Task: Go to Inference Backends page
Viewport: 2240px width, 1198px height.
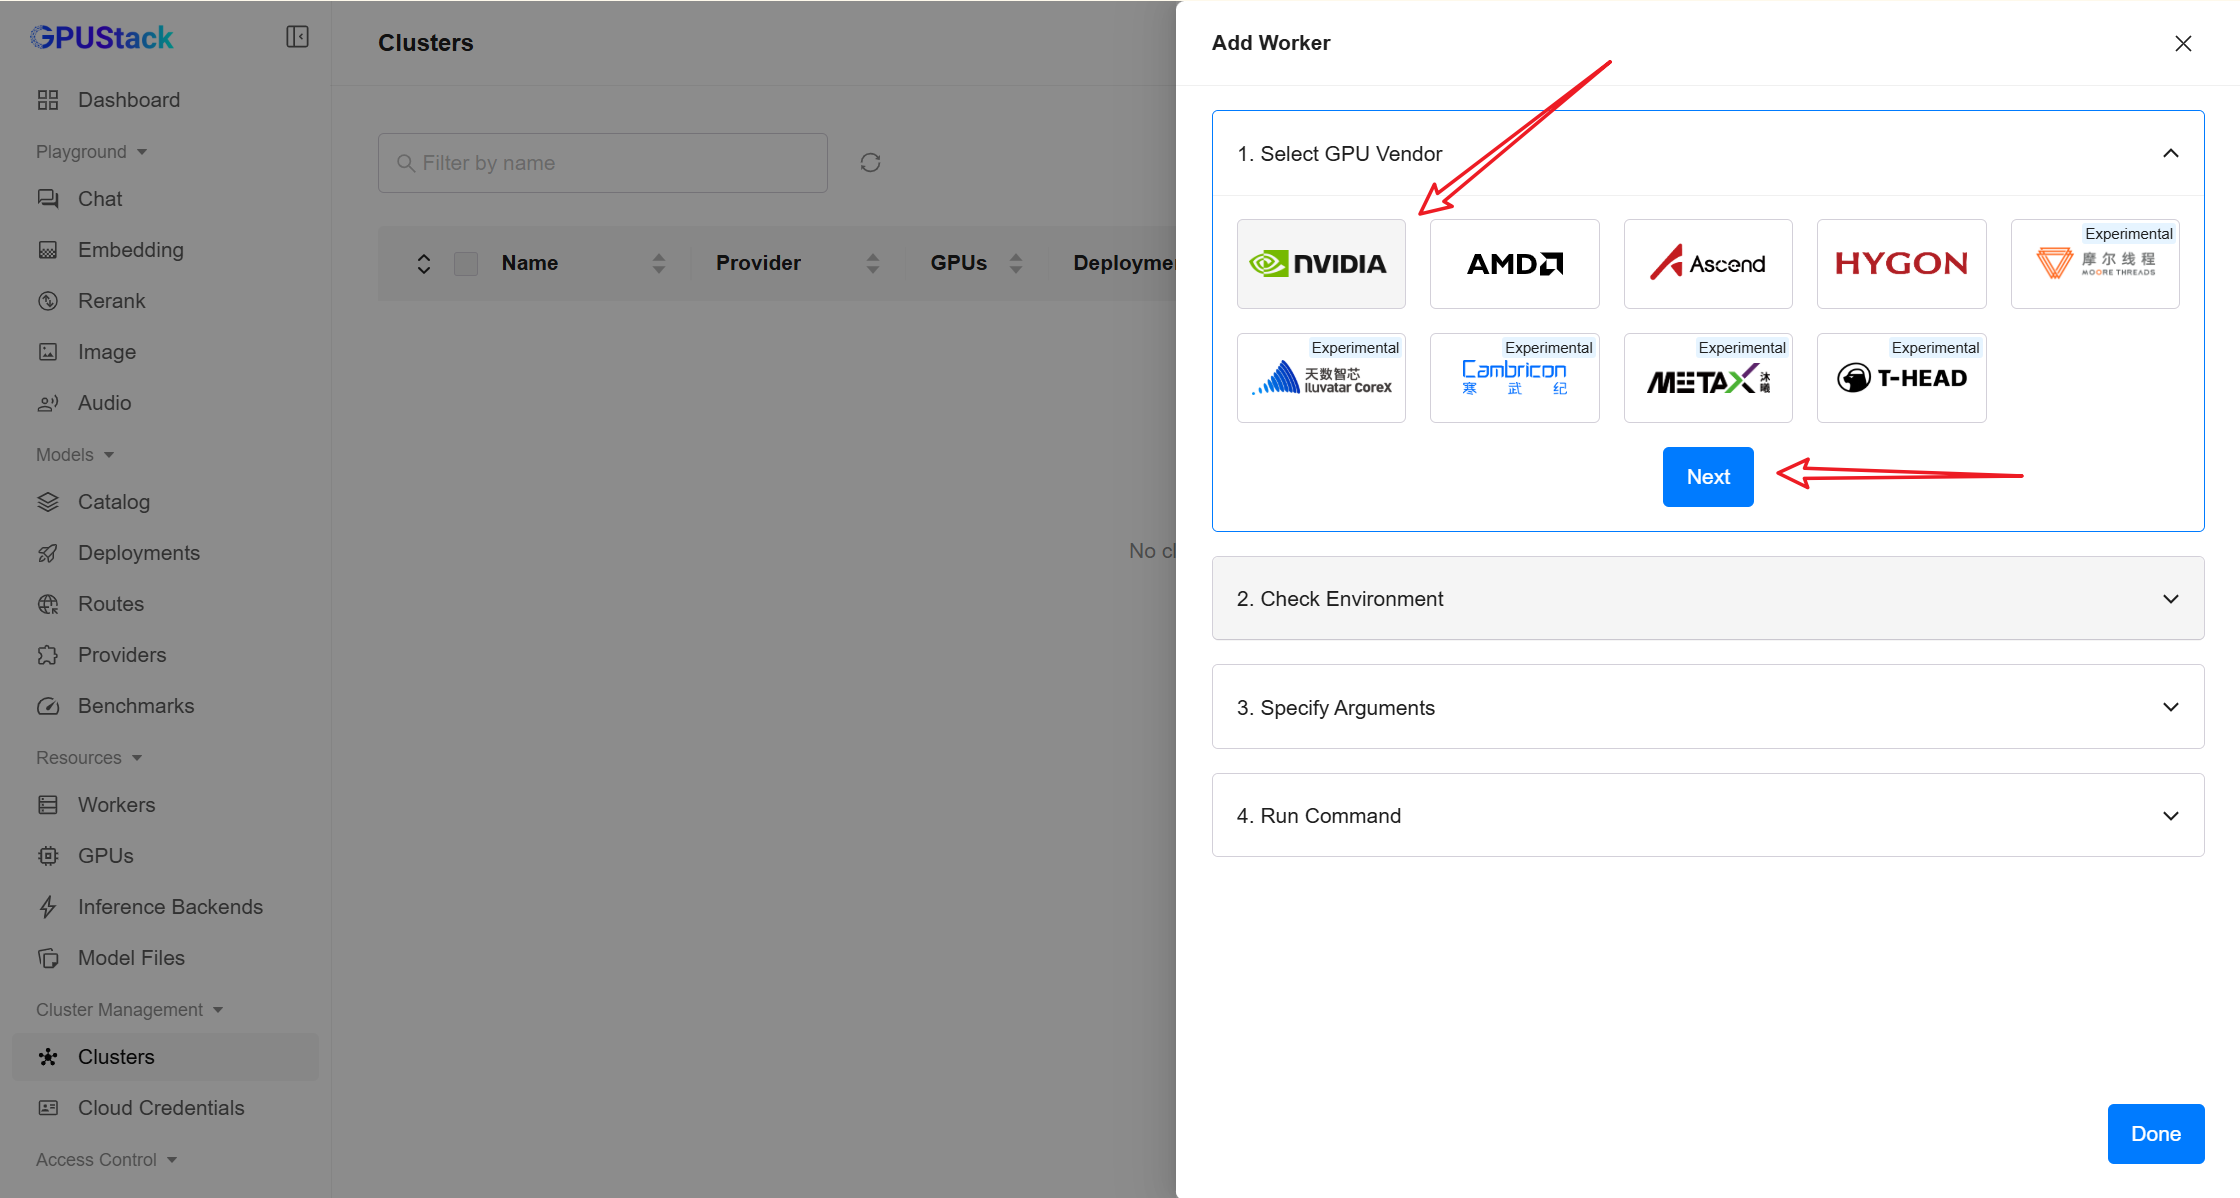Action: coord(170,907)
